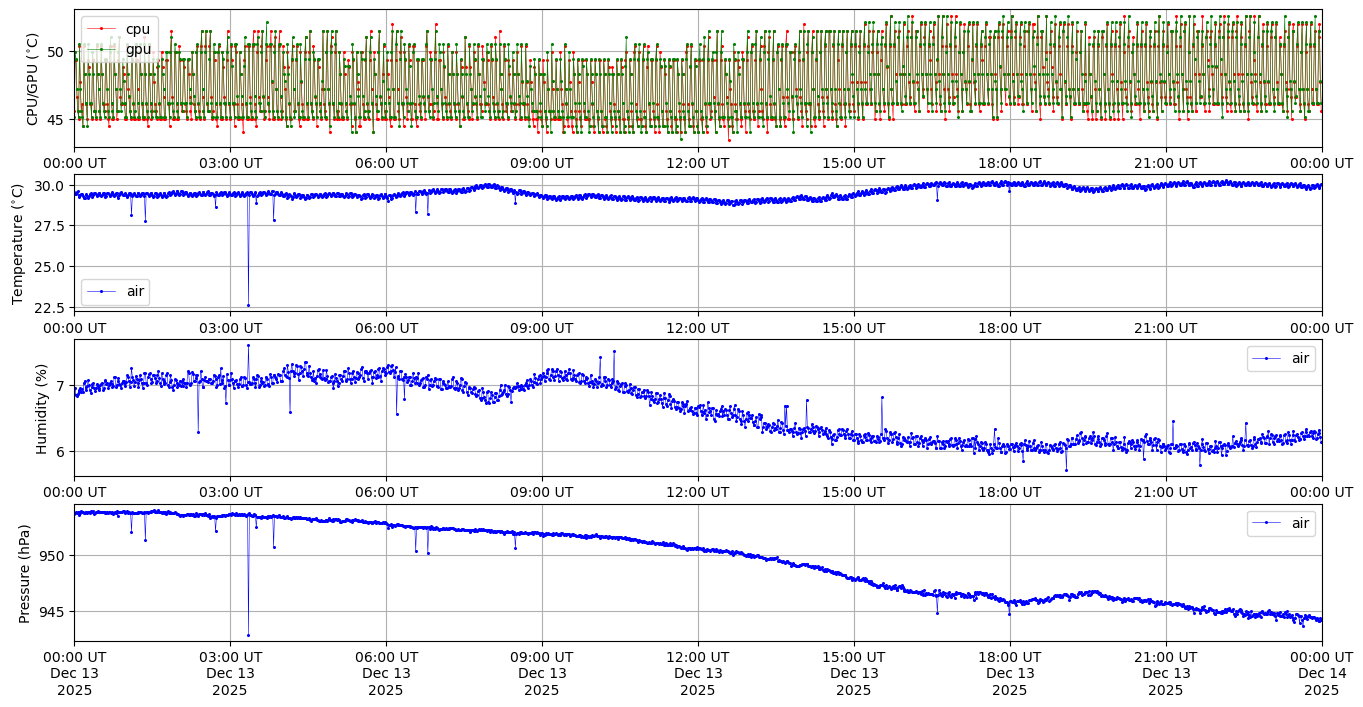Select the 'gpu' legend text label
1363x707 pixels.
138,49
